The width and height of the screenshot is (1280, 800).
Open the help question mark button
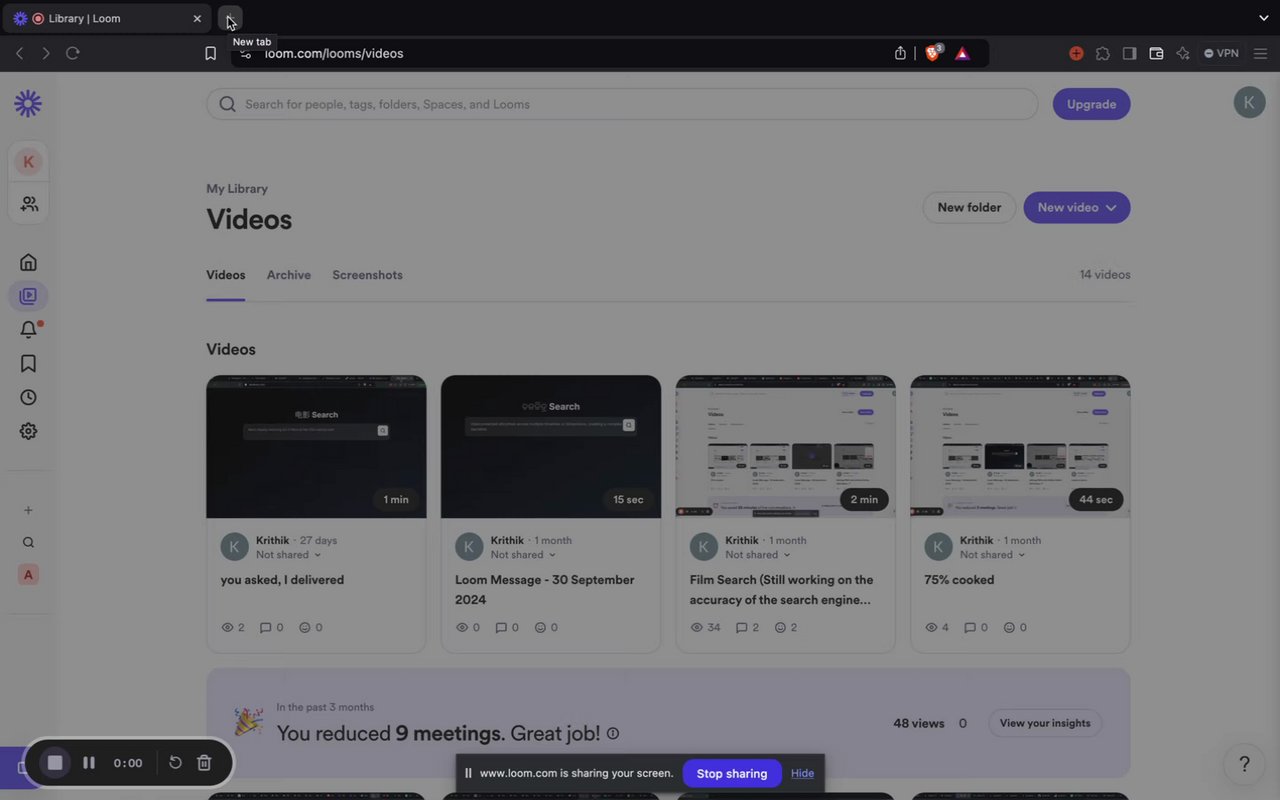[x=1244, y=764]
